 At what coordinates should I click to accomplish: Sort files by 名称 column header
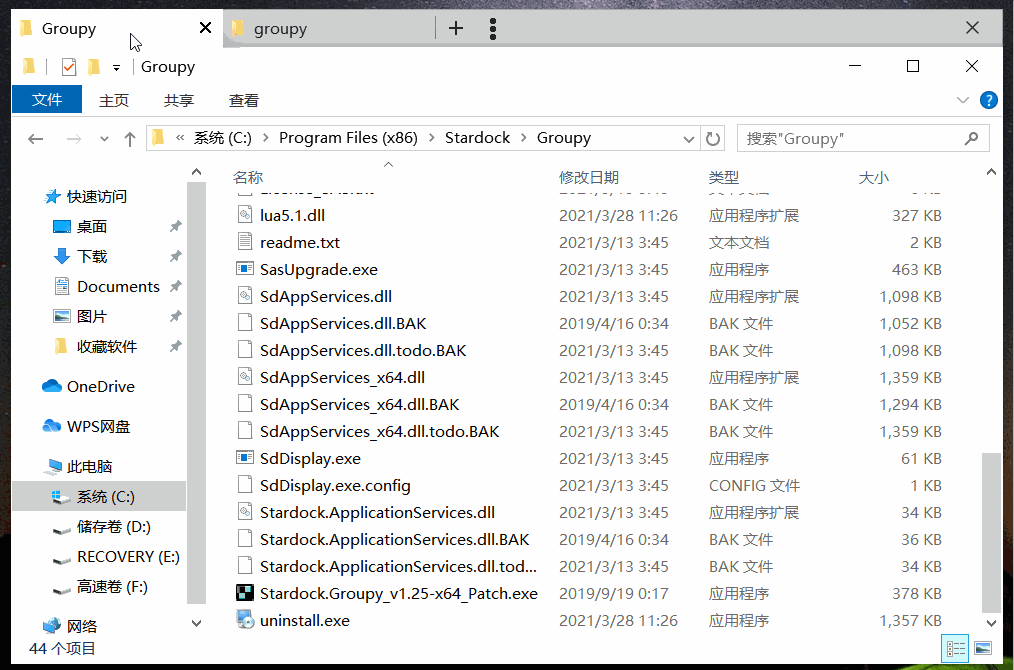coord(248,177)
